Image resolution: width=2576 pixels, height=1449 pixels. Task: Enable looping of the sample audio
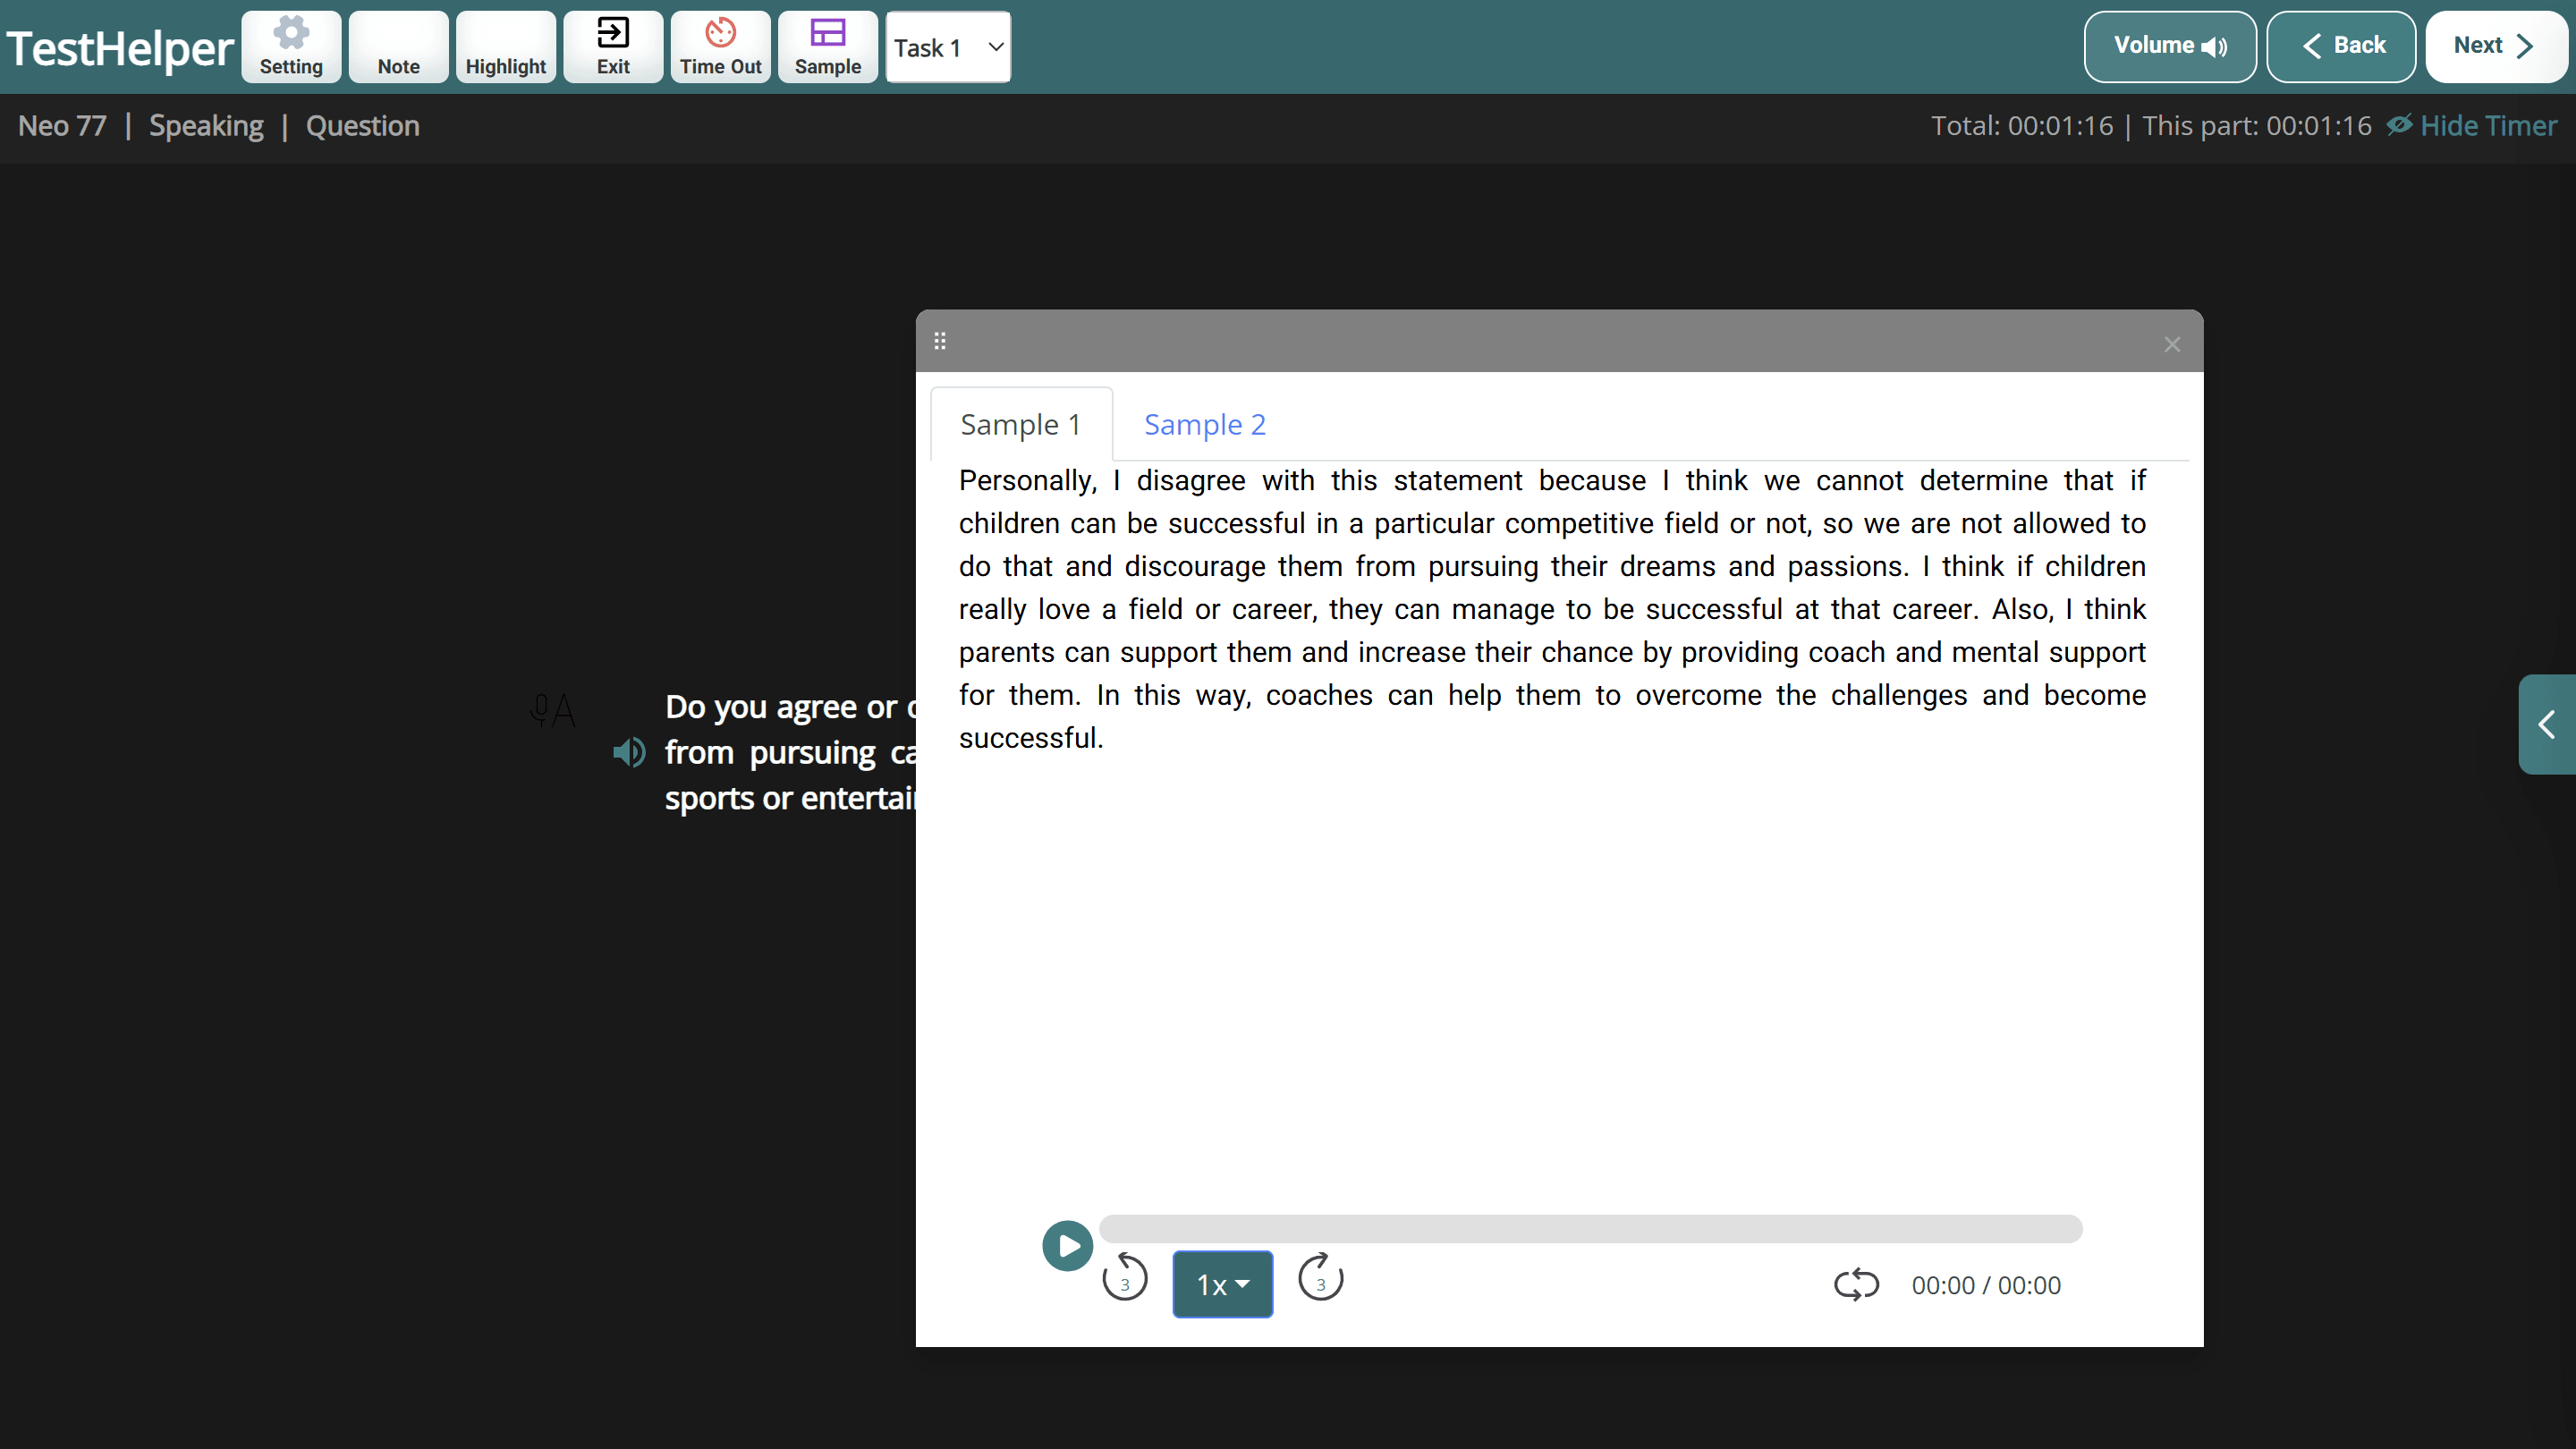pos(1856,1284)
